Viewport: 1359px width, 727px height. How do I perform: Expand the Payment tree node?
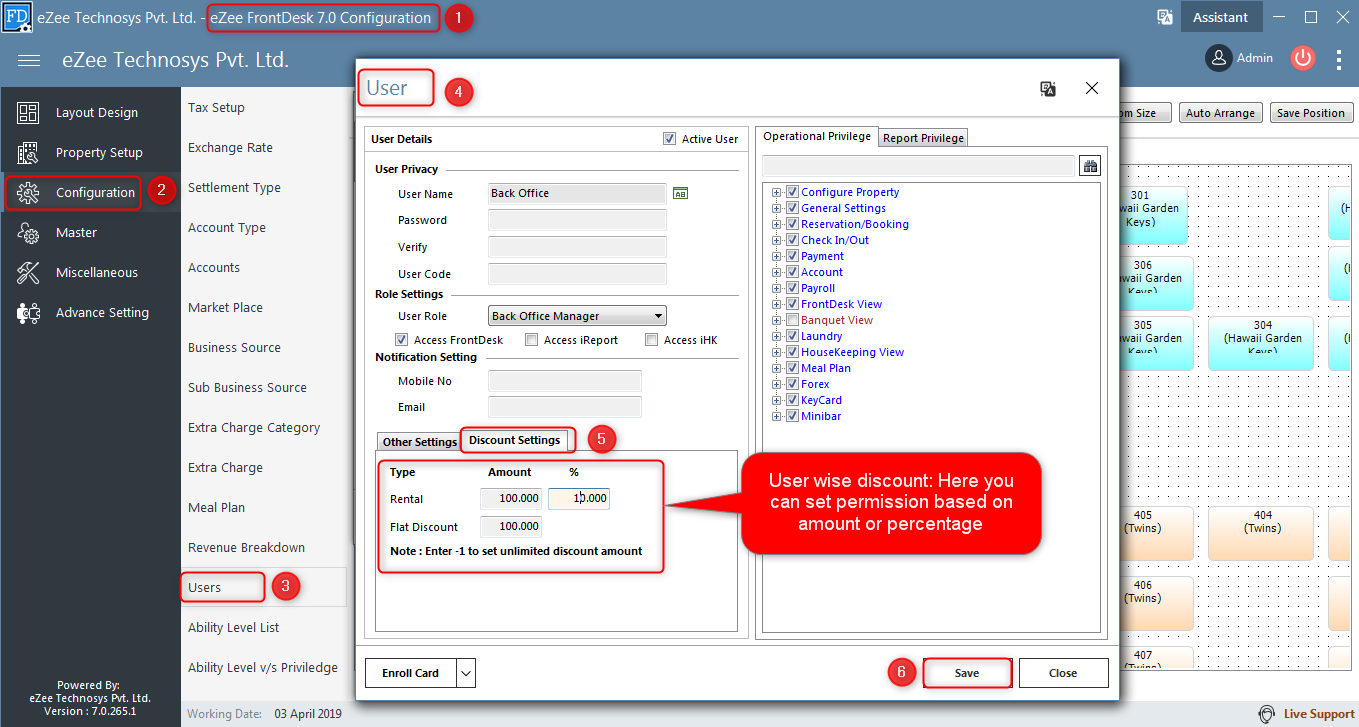click(x=776, y=256)
